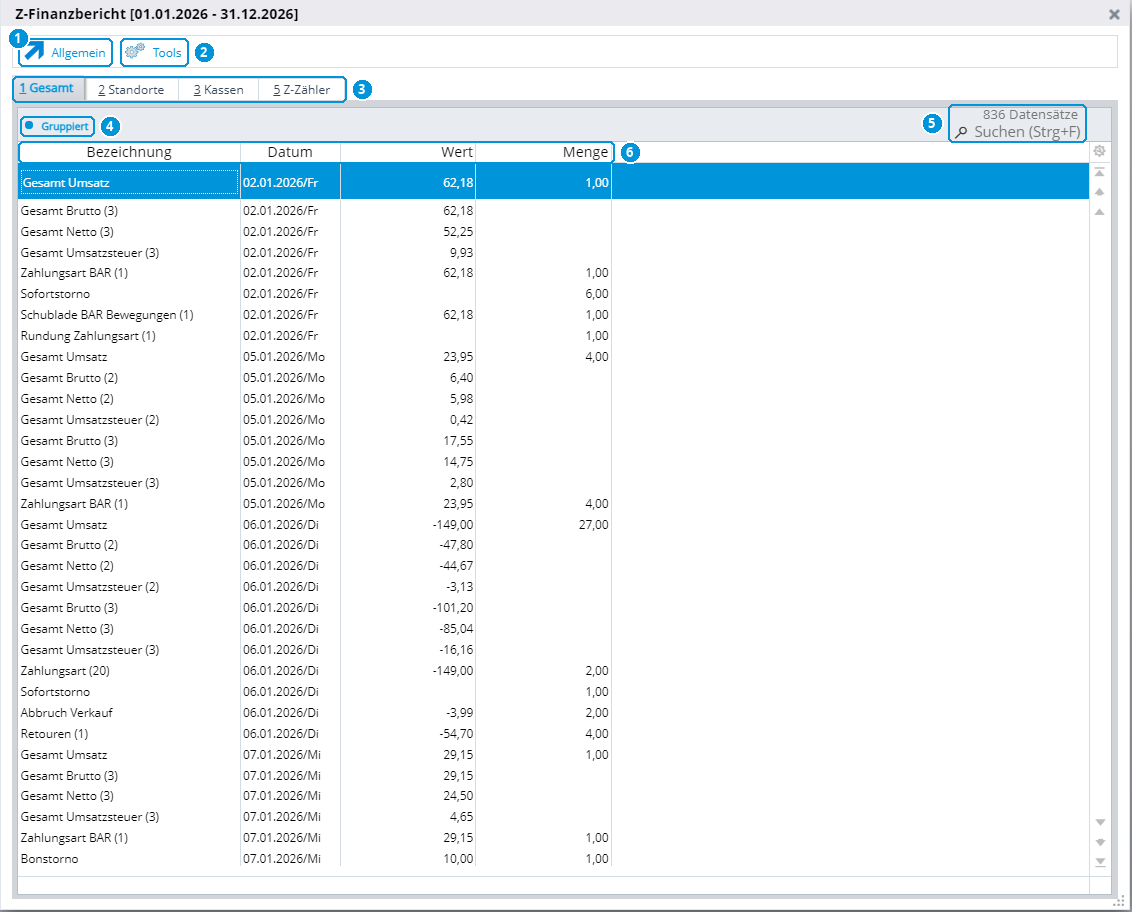
Task: Click the Suchen (Strg+F) search field
Action: [x=1018, y=132]
